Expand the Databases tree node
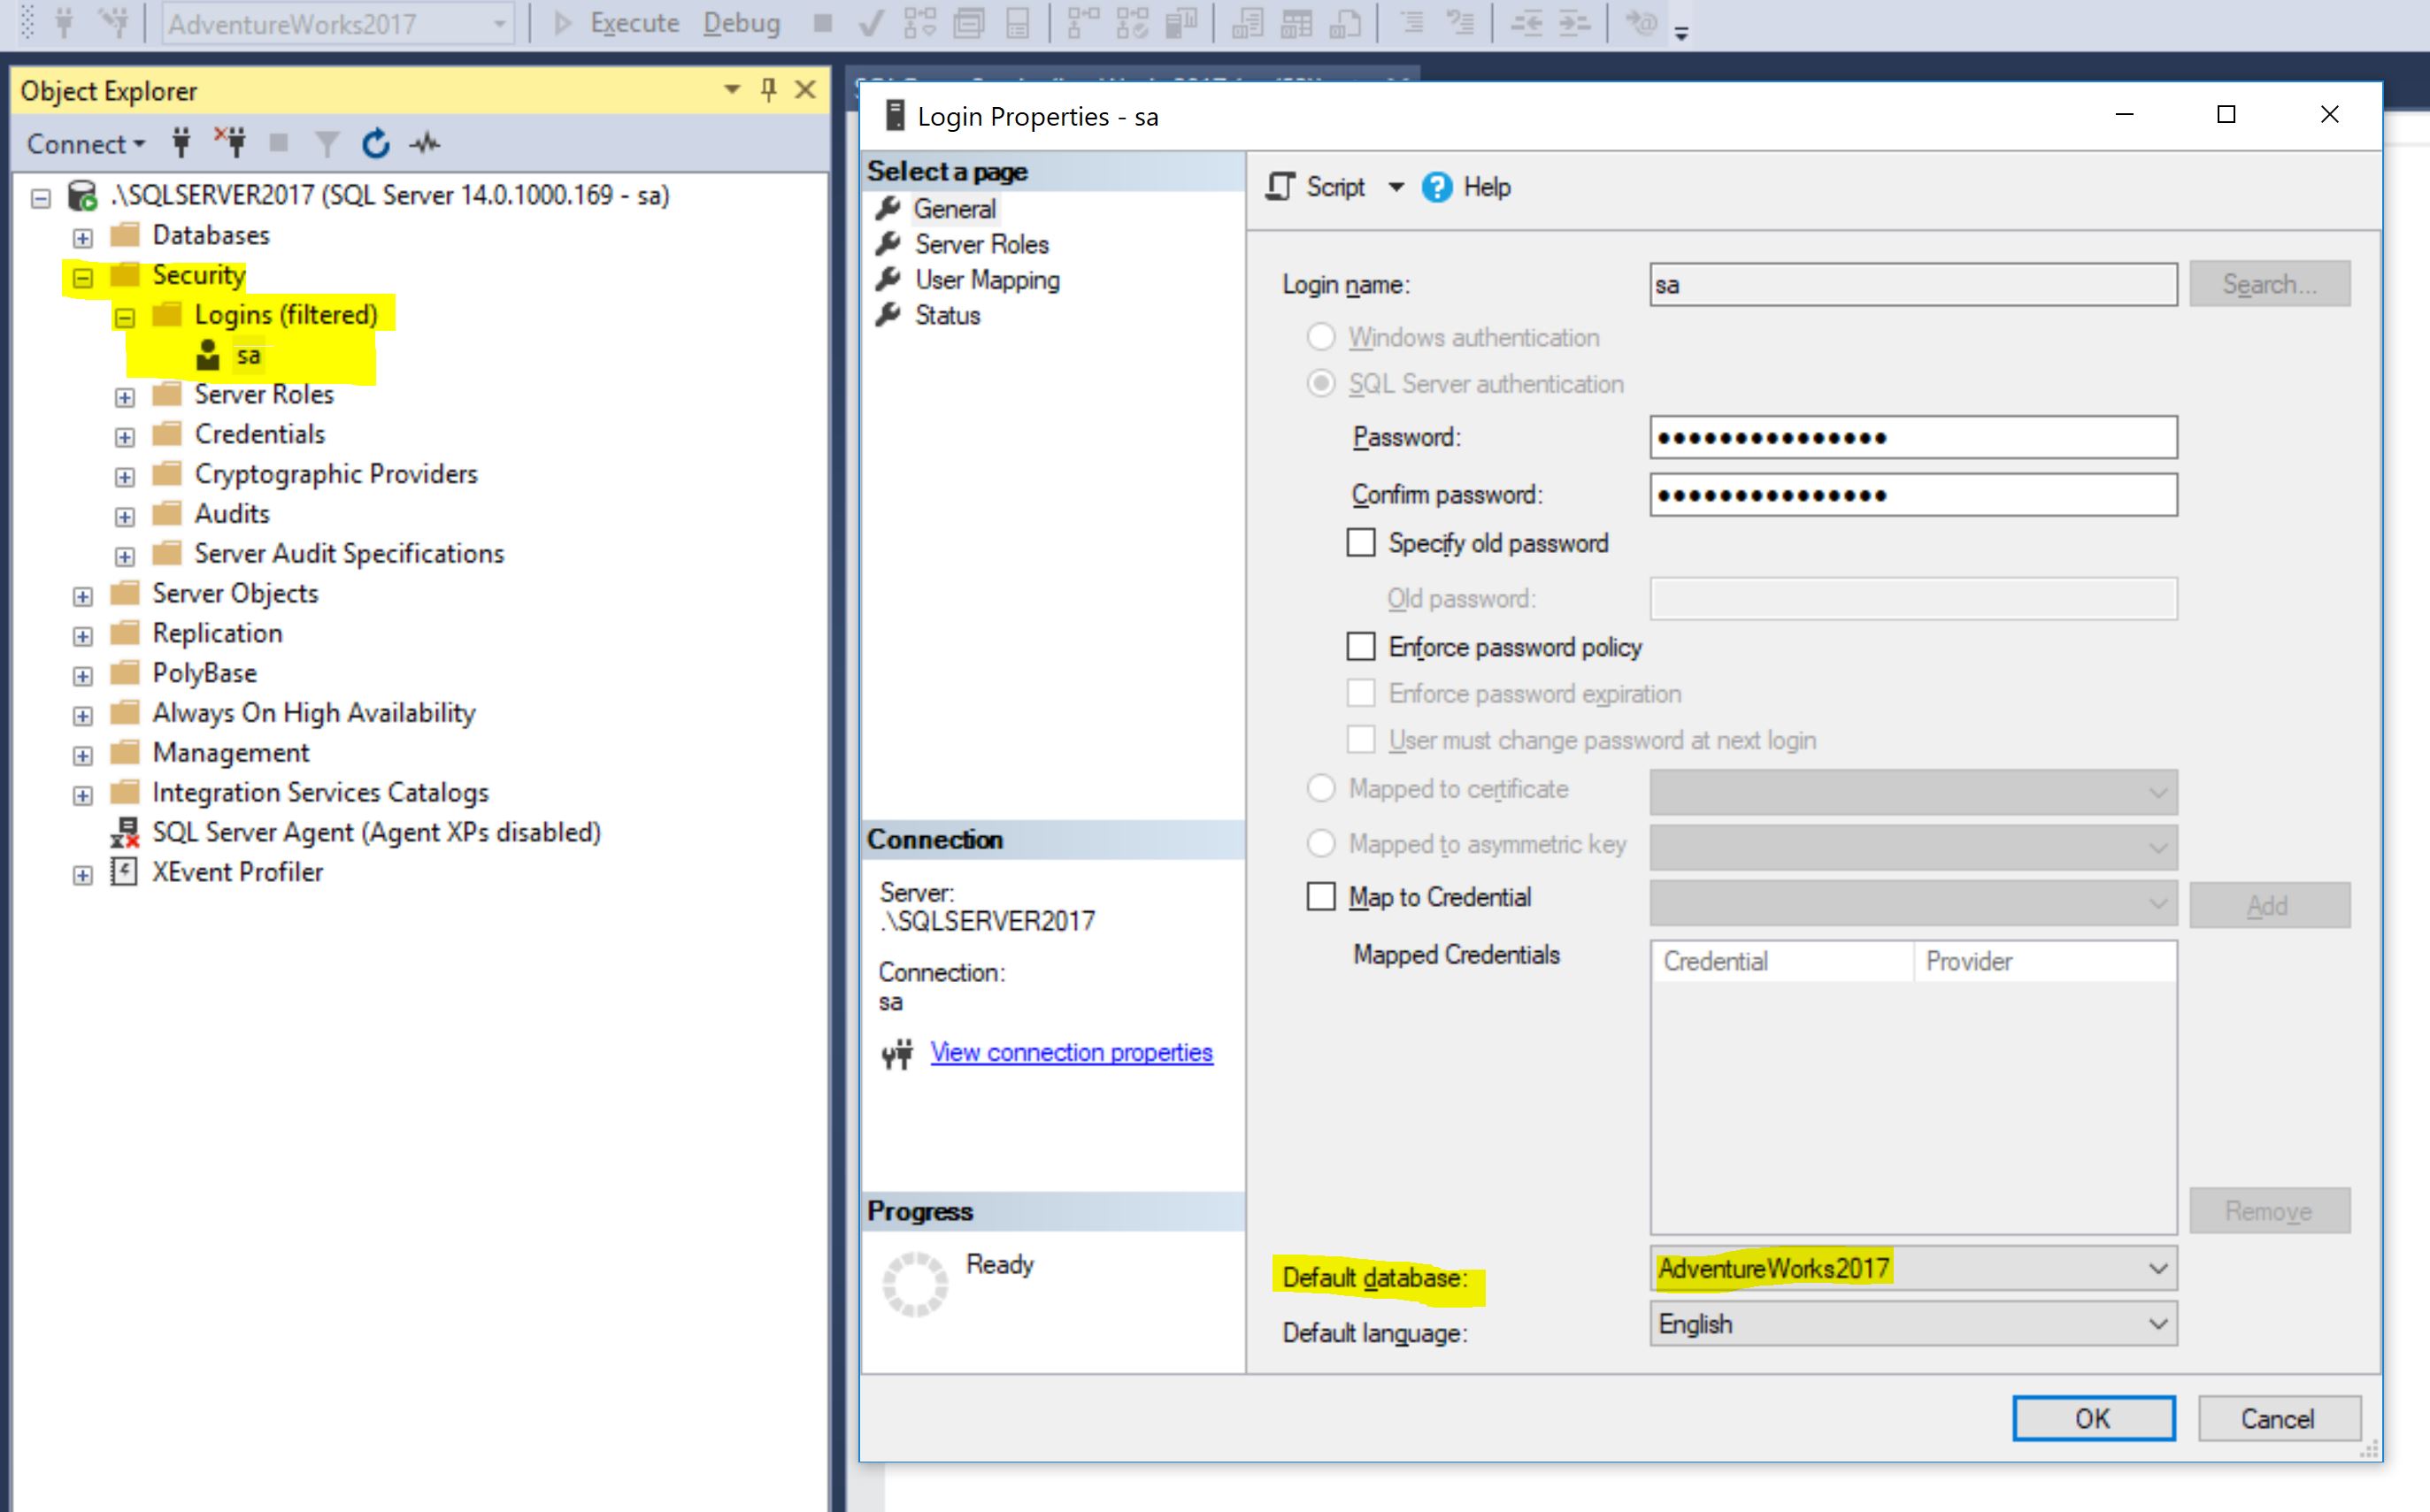The height and width of the screenshot is (1512, 2430). click(x=83, y=238)
